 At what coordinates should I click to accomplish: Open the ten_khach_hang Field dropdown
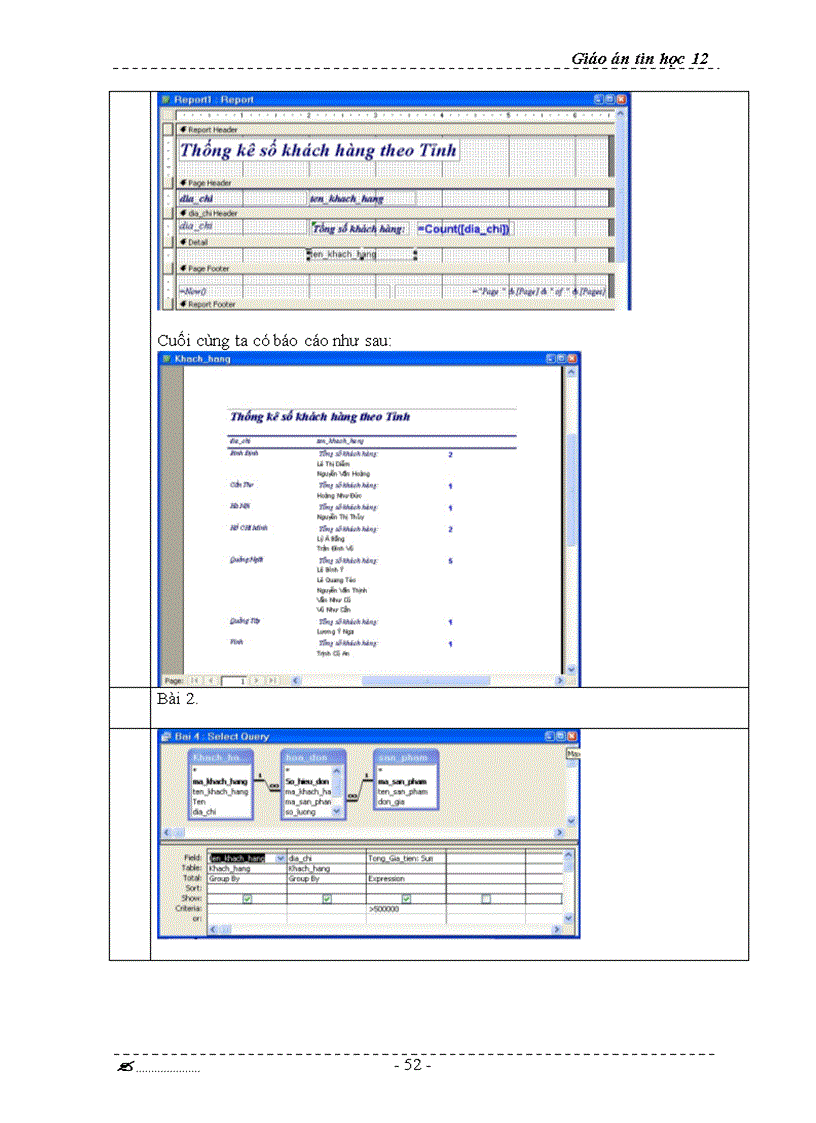(x=280, y=858)
